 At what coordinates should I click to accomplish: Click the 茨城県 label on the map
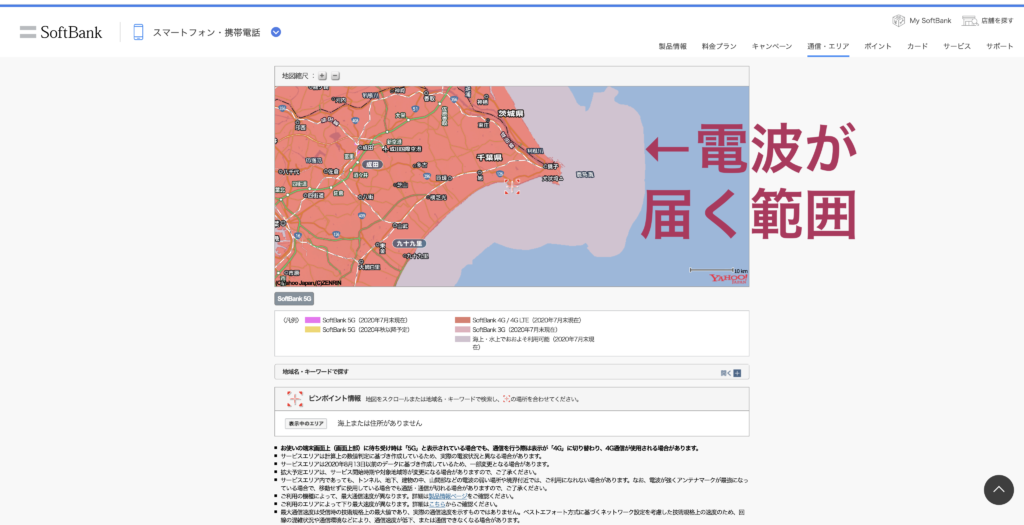511,113
